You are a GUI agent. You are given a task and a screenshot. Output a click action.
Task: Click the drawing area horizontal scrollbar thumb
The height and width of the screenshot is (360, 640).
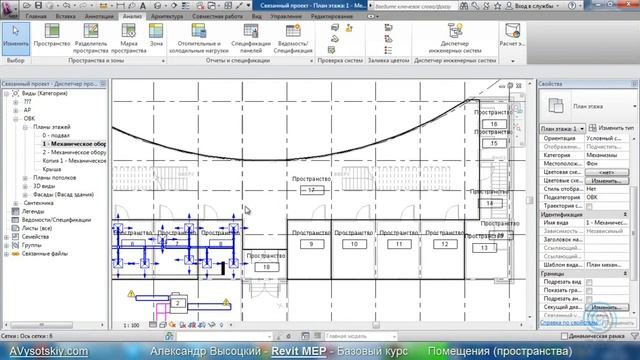click(376, 325)
